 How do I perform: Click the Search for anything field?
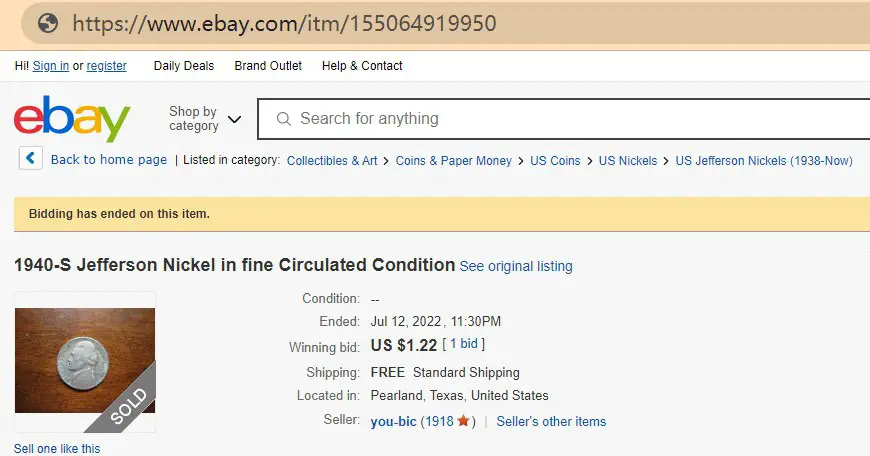pyautogui.click(x=564, y=119)
